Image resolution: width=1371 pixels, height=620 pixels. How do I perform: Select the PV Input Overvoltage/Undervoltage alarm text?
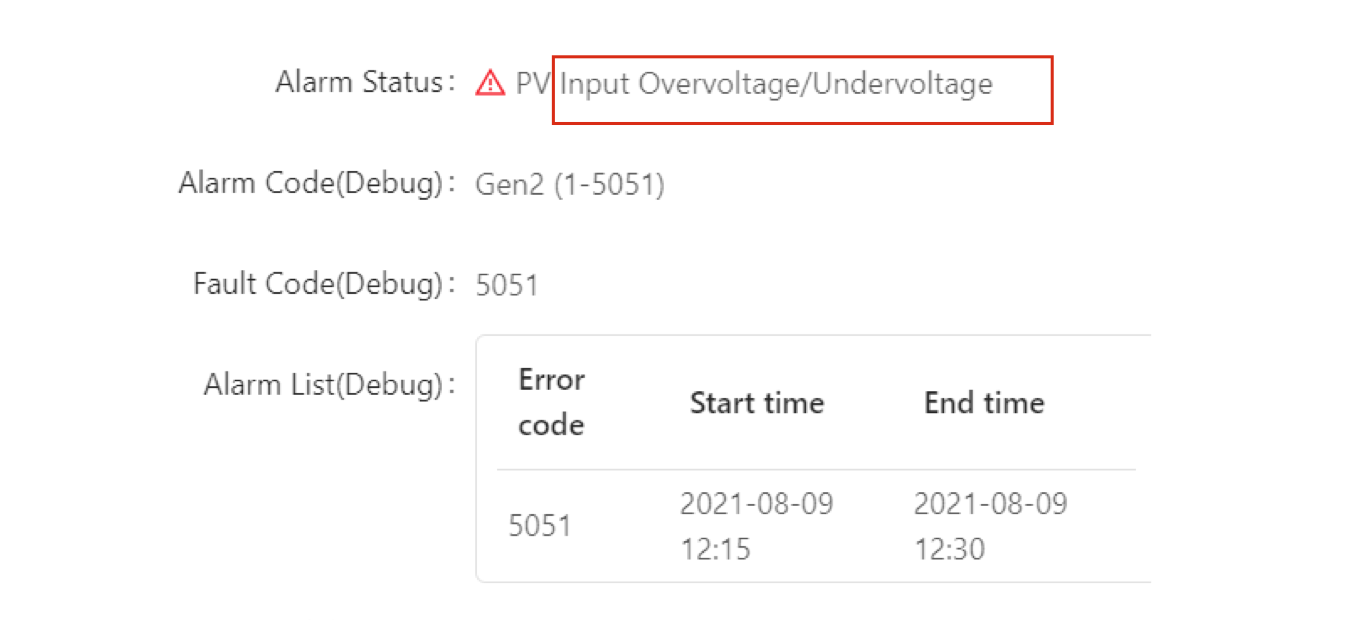(754, 84)
